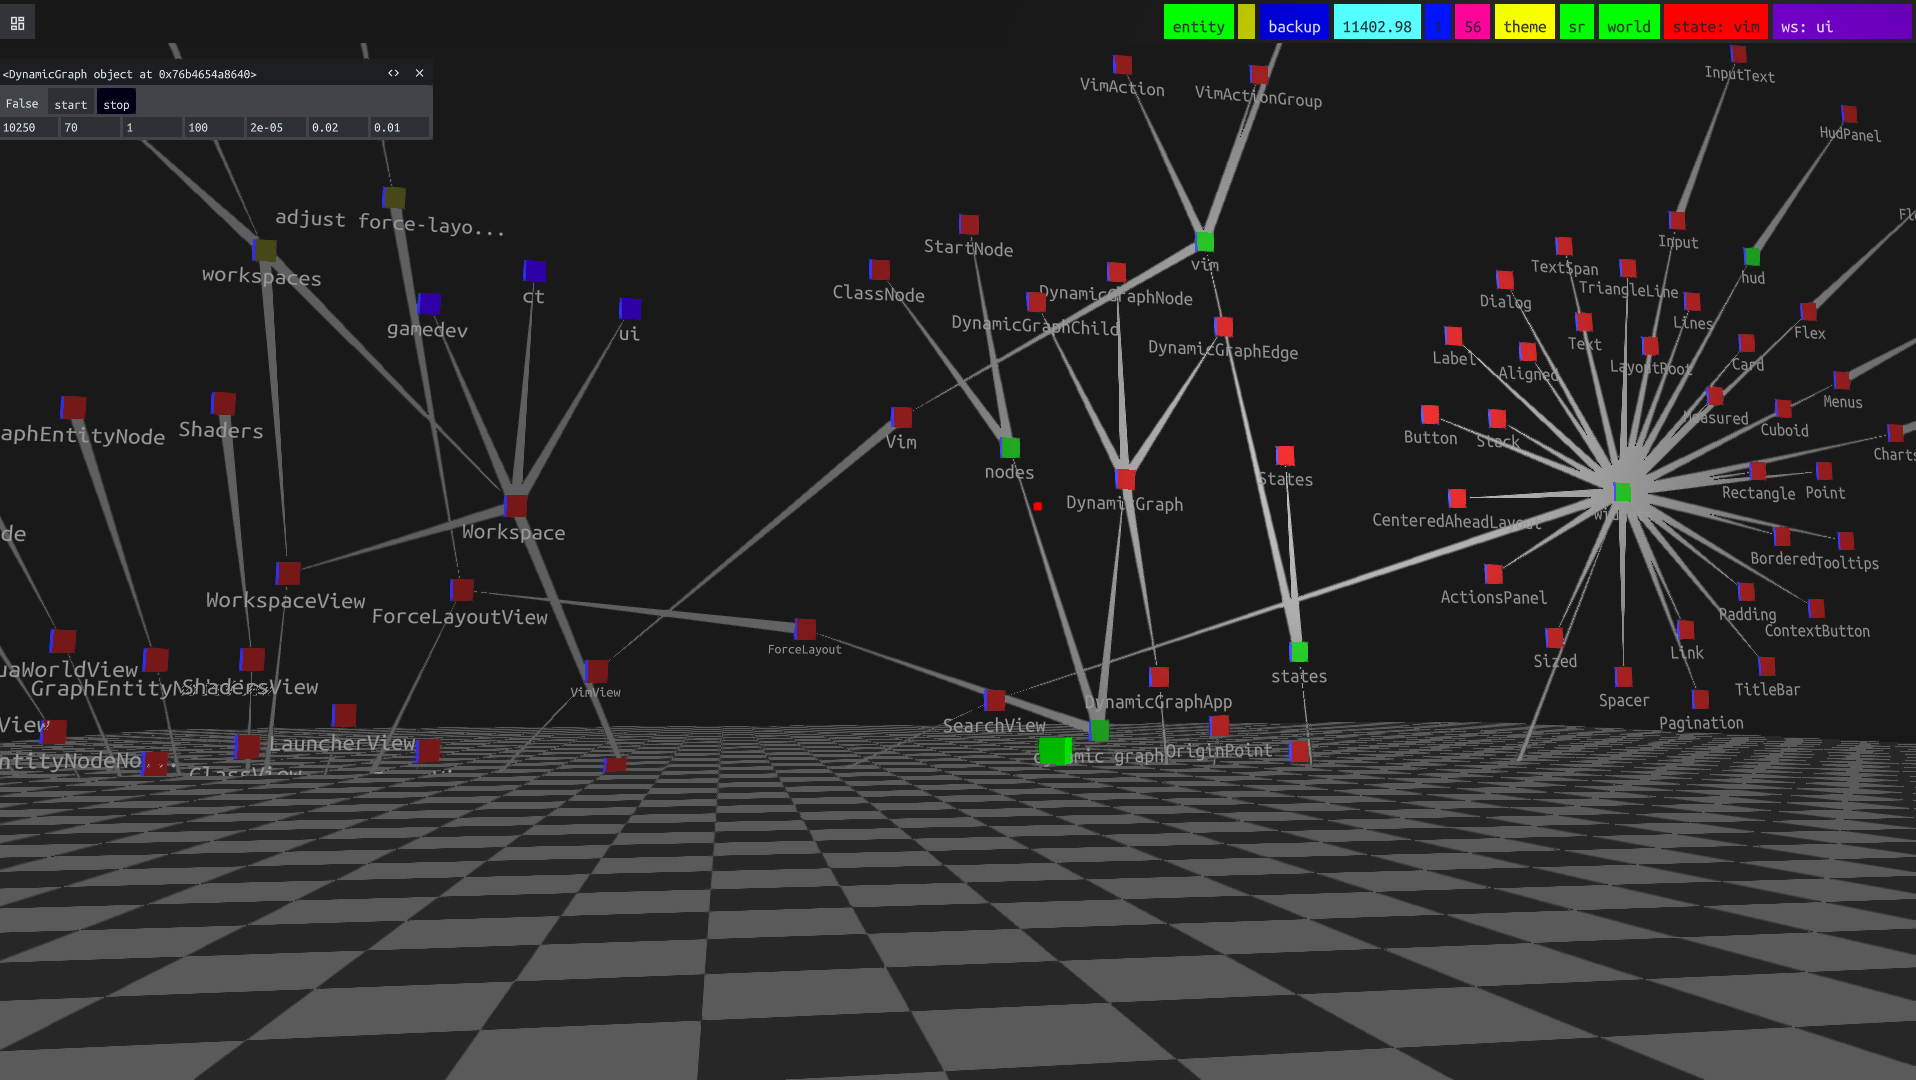Toggle the code view with the <> icon
Image resolution: width=1916 pixels, height=1080 pixels.
(x=393, y=72)
